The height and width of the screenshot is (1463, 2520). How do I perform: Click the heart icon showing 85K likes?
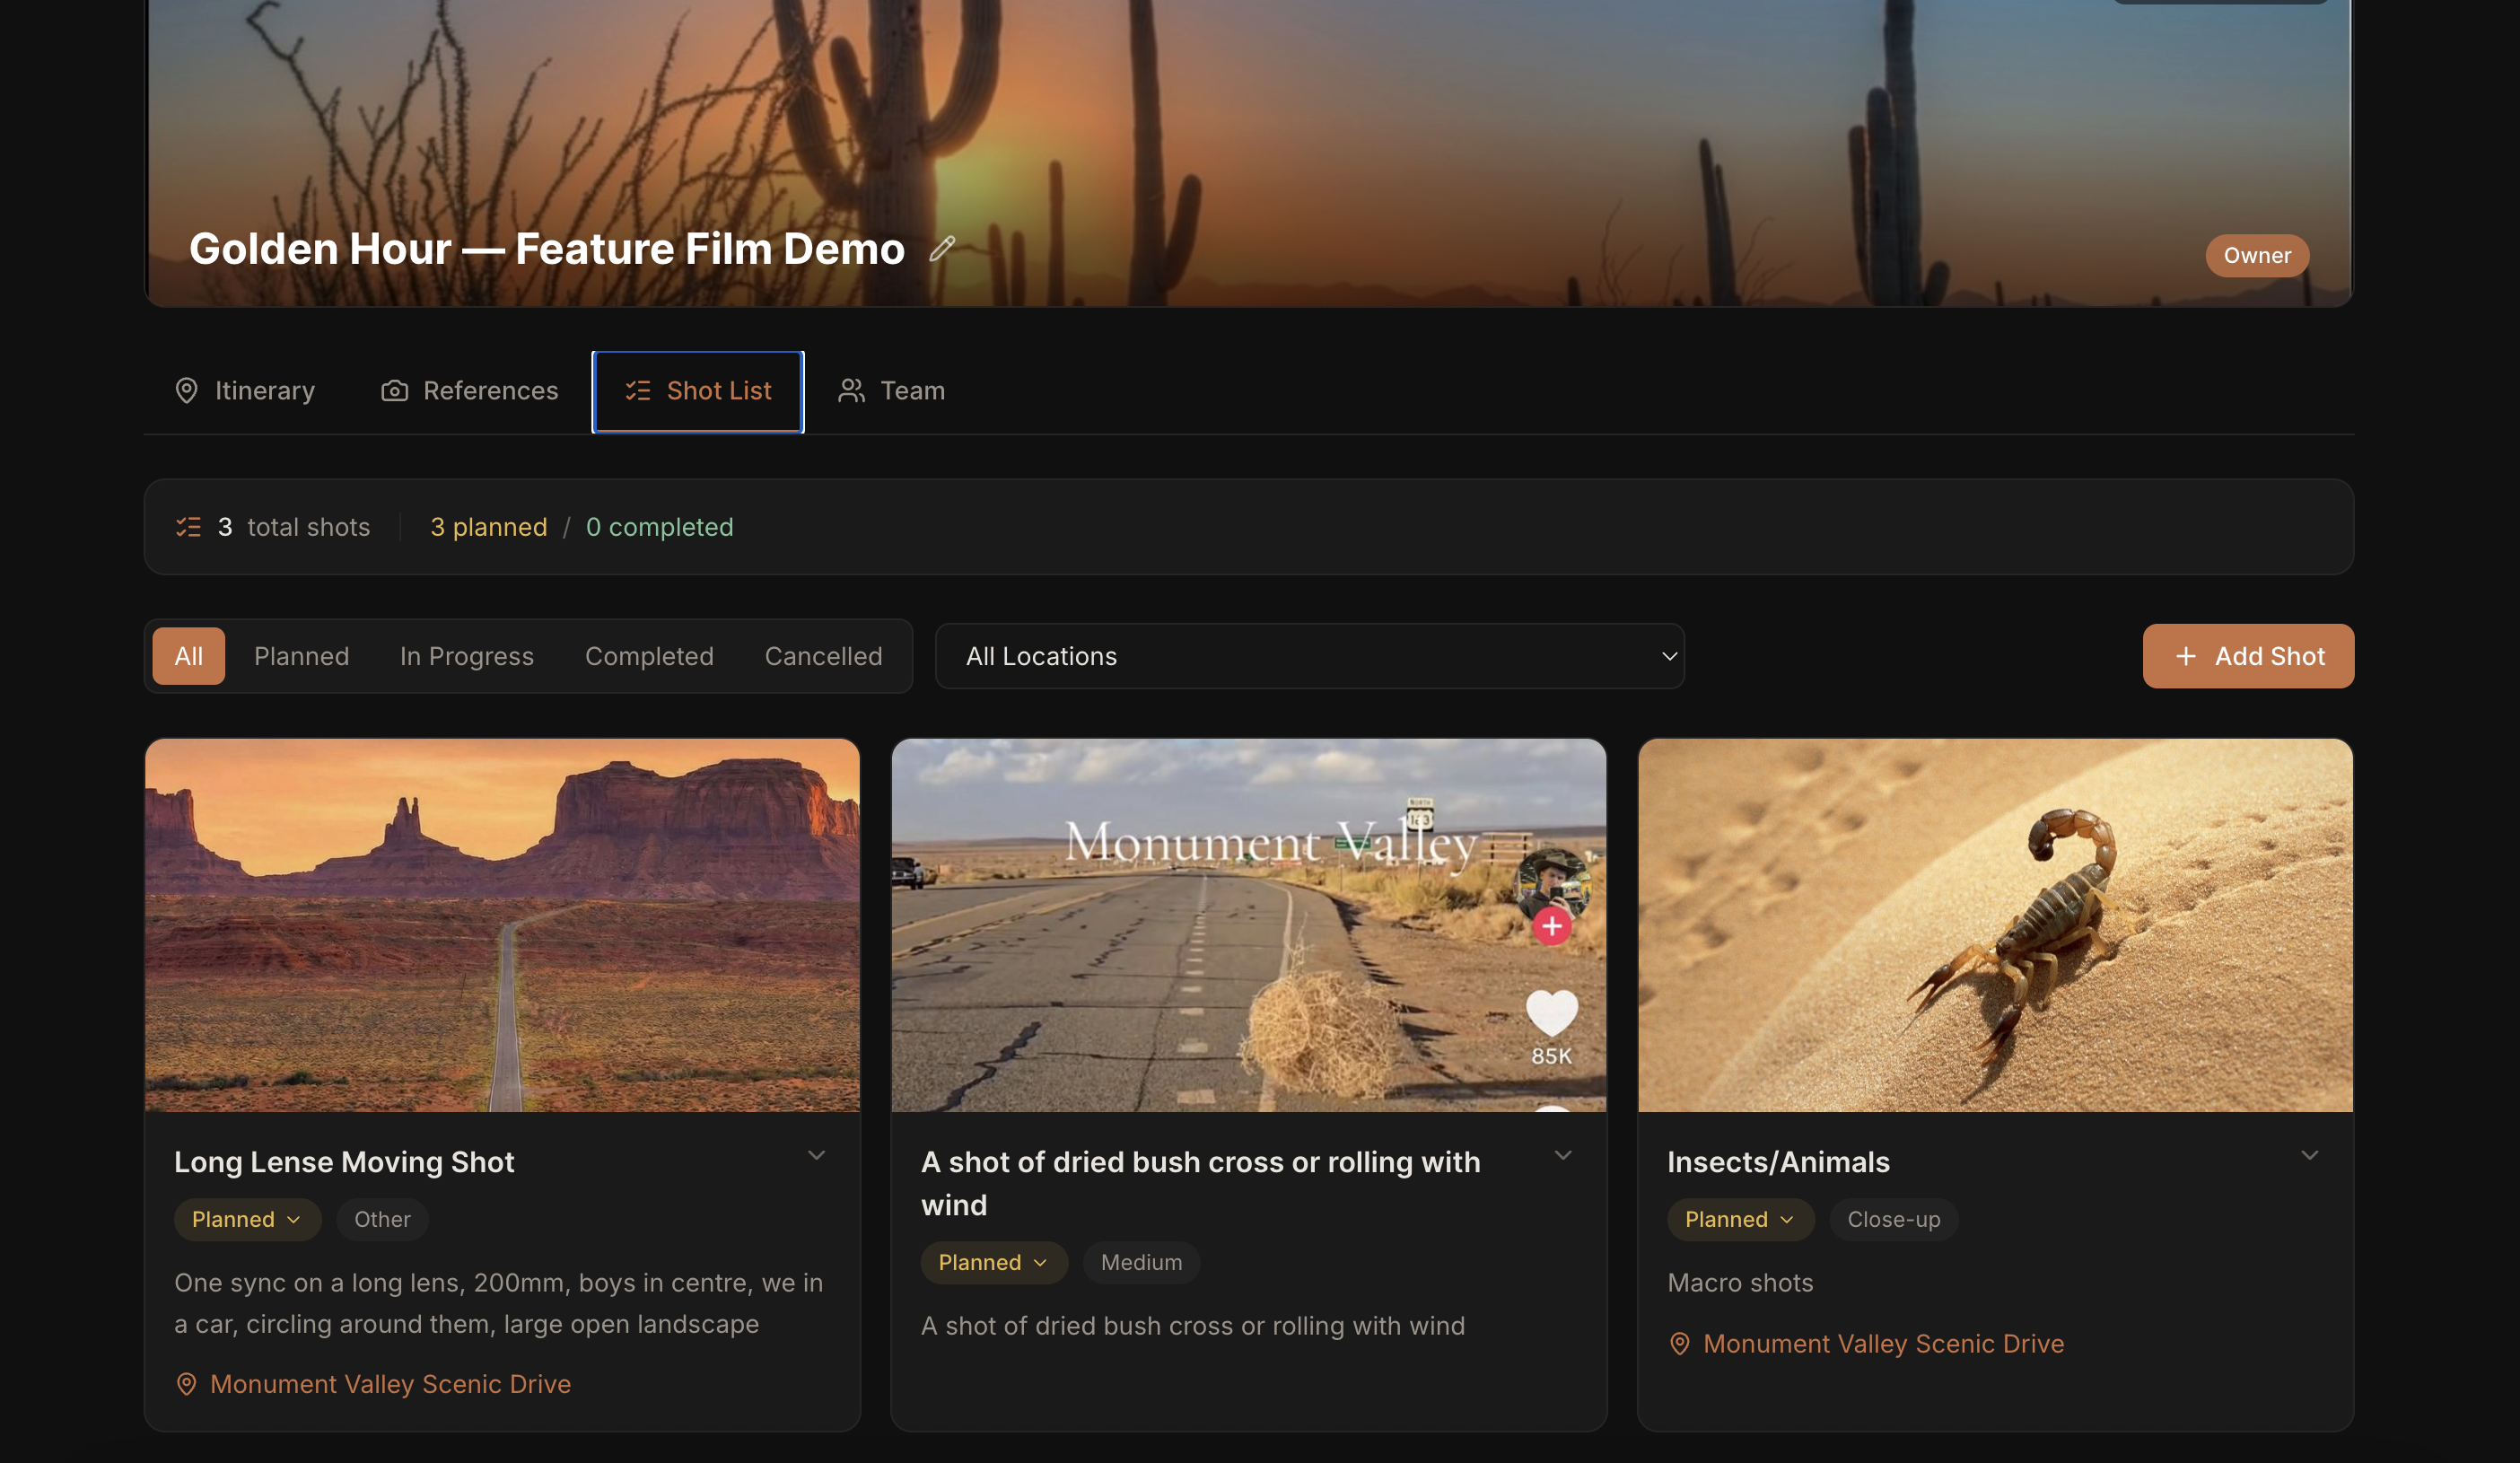tap(1551, 1015)
